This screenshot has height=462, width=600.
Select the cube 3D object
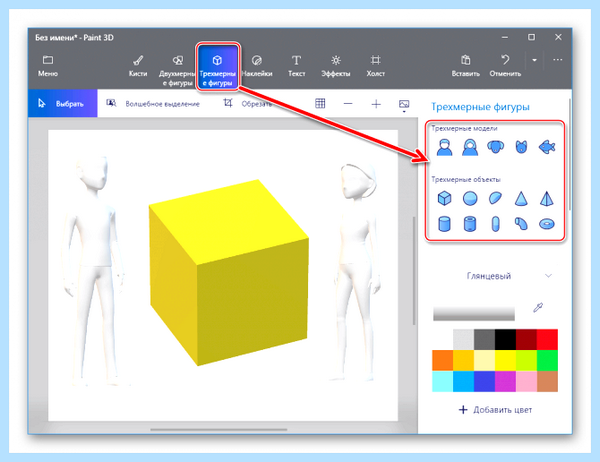(444, 198)
